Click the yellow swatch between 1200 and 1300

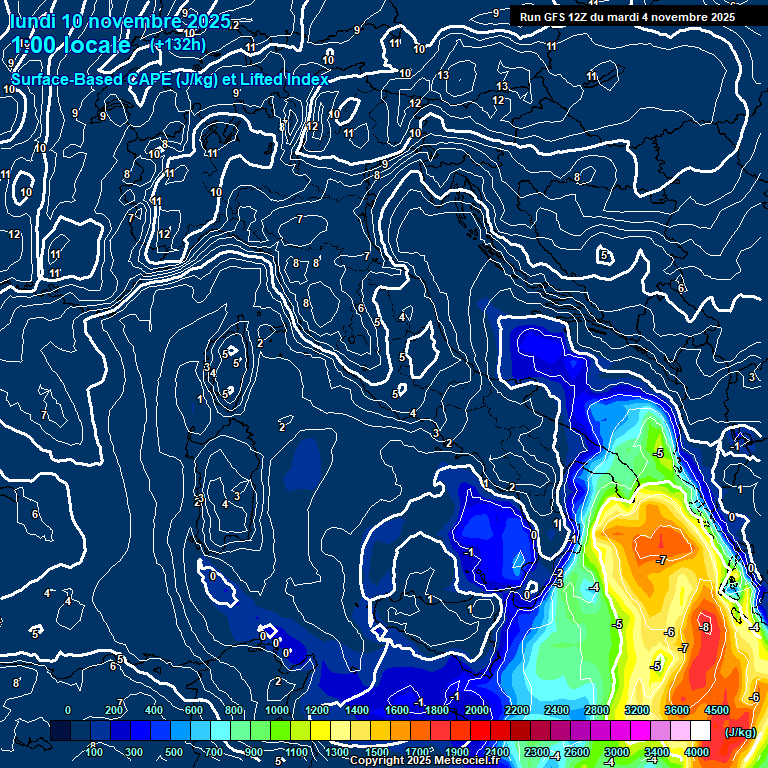[321, 730]
